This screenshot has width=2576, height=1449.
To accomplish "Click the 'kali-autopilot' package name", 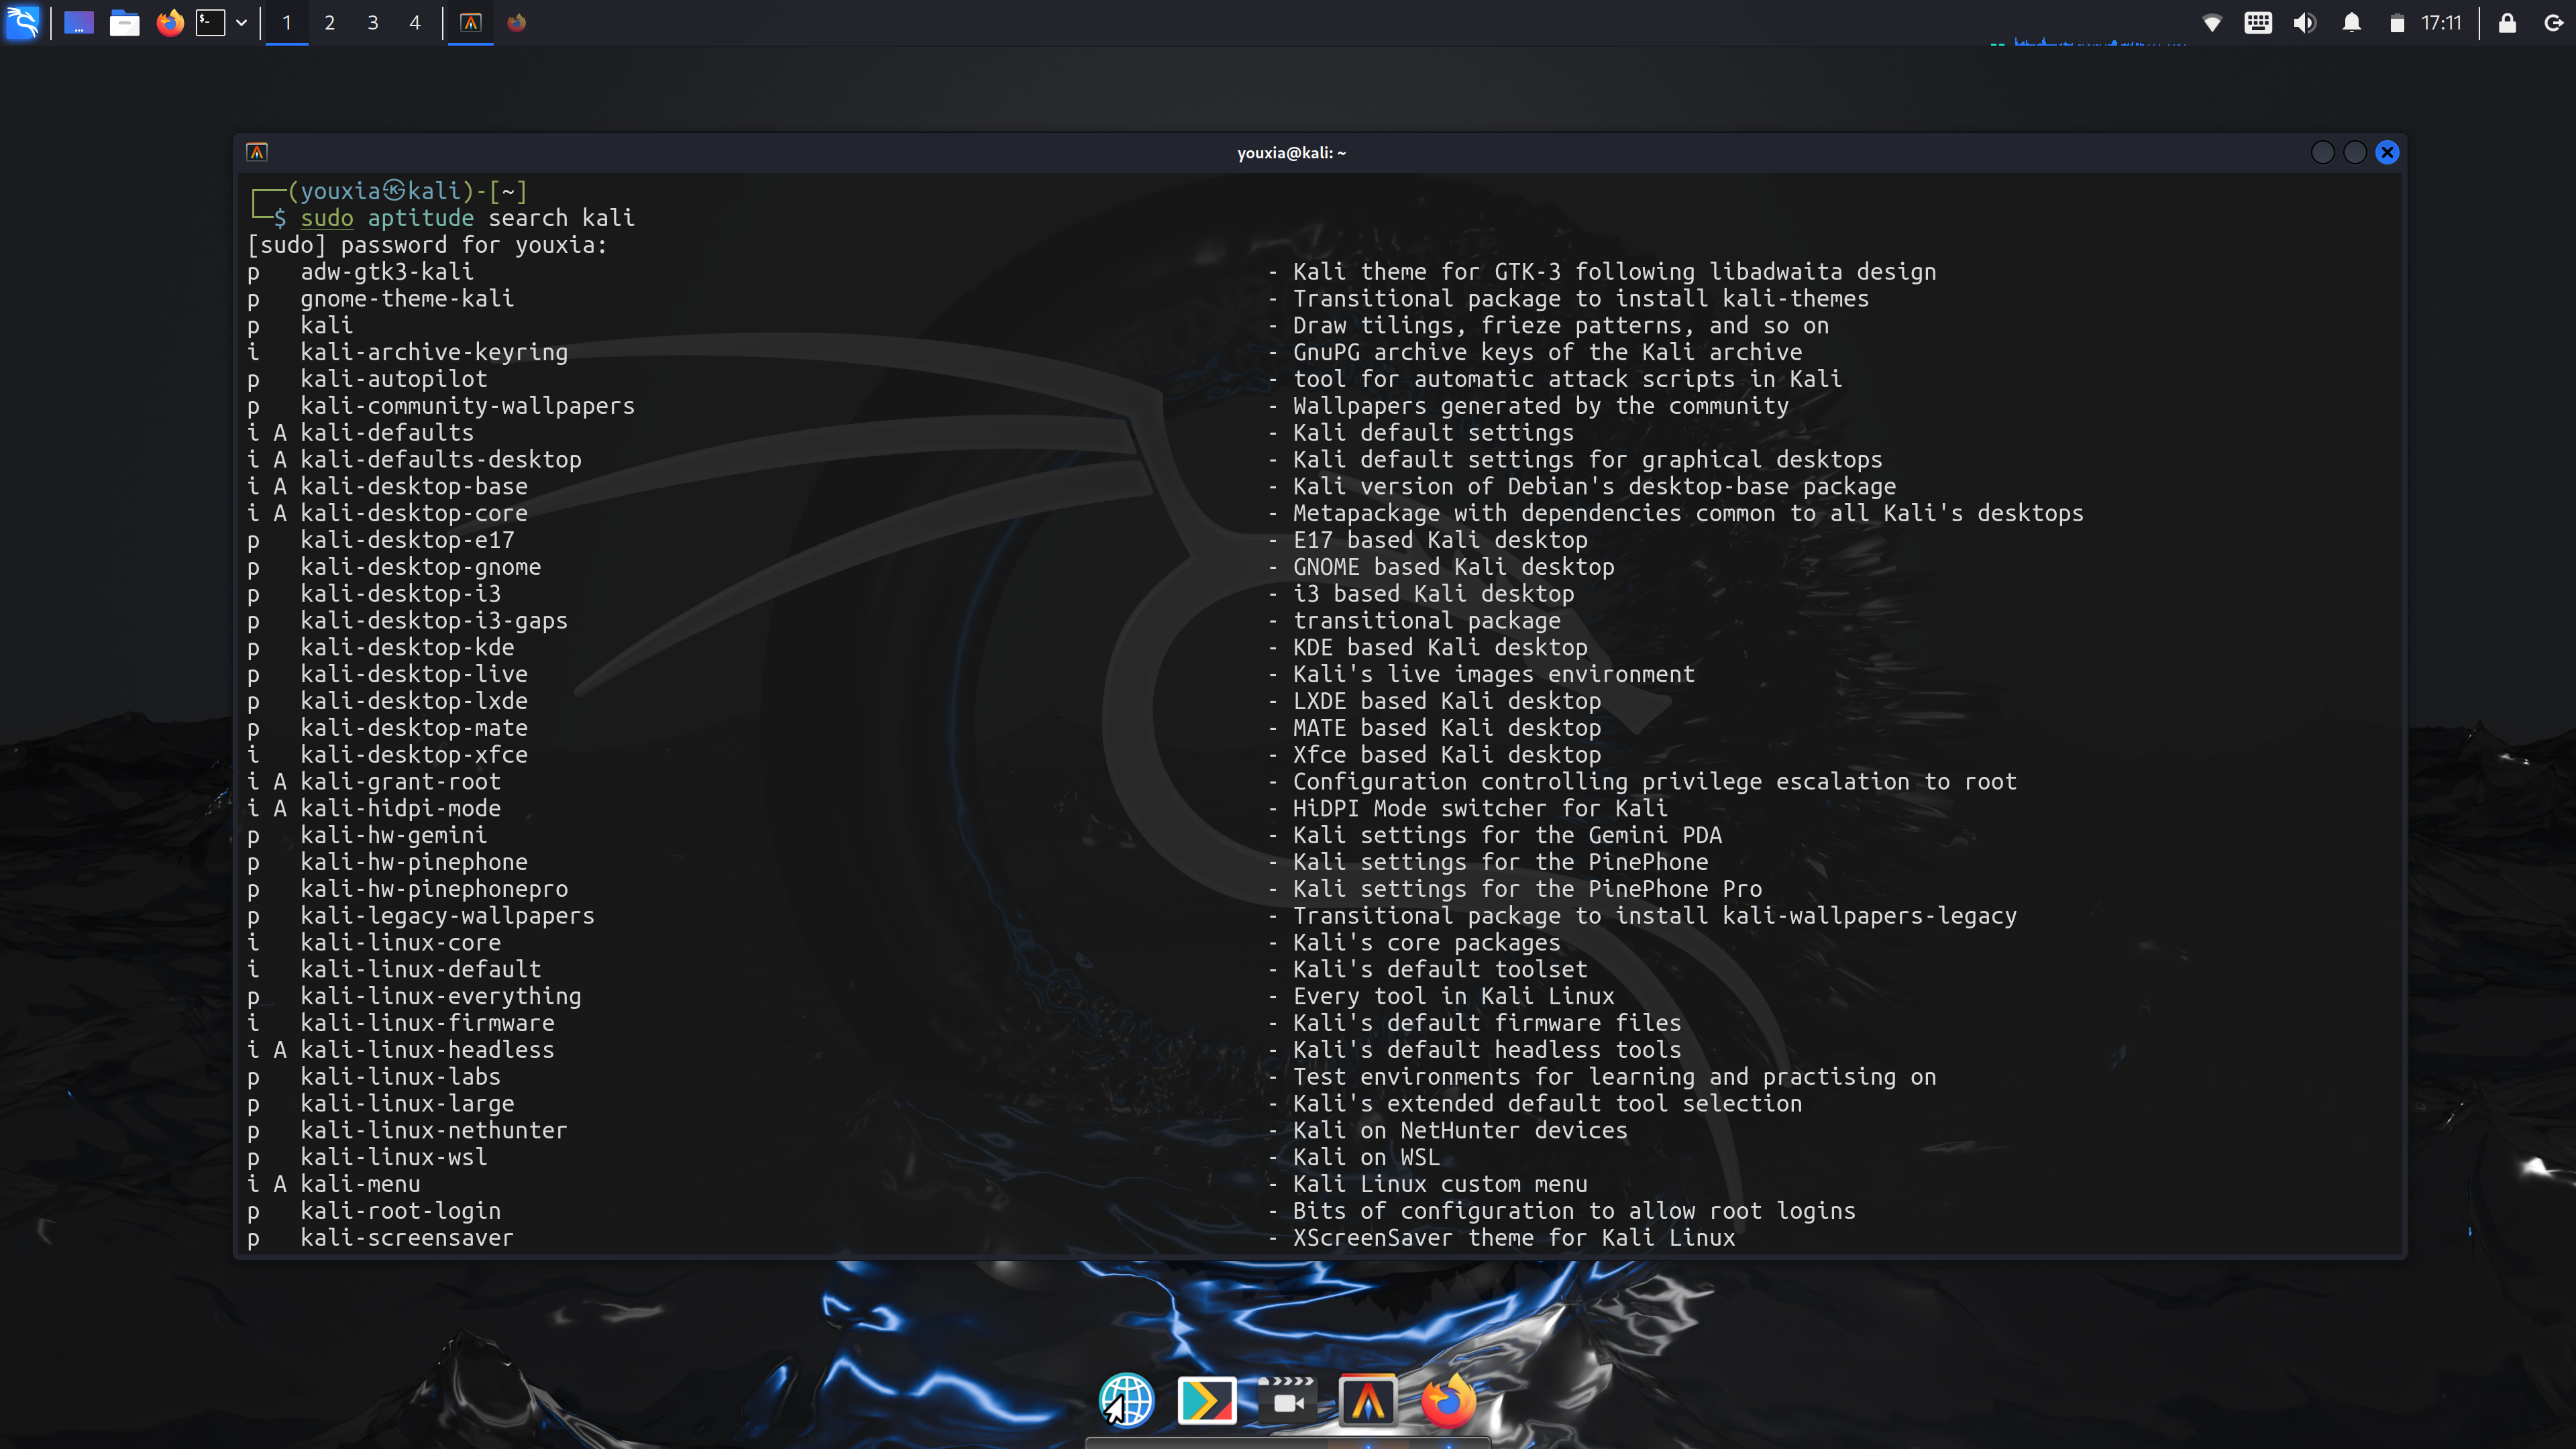I will pos(394,379).
